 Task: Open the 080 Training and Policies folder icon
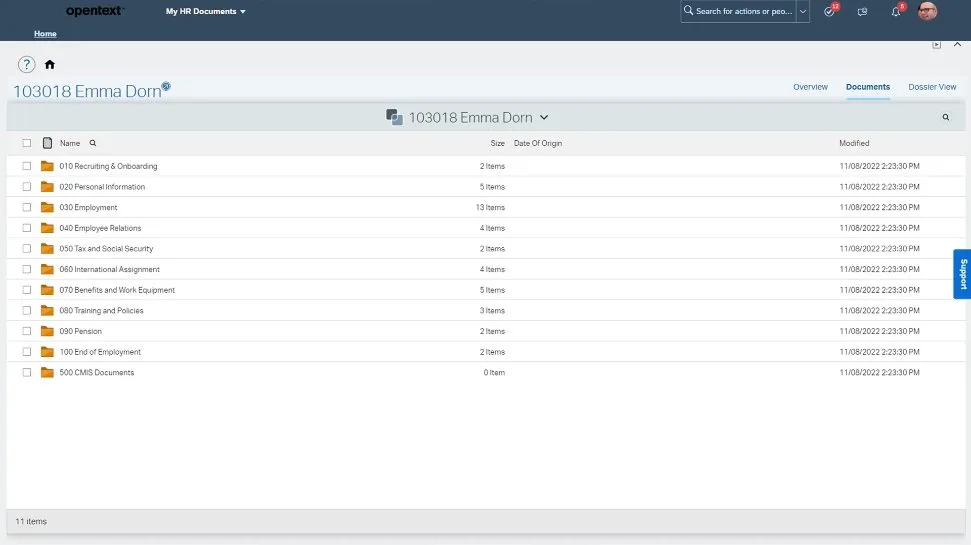(47, 310)
